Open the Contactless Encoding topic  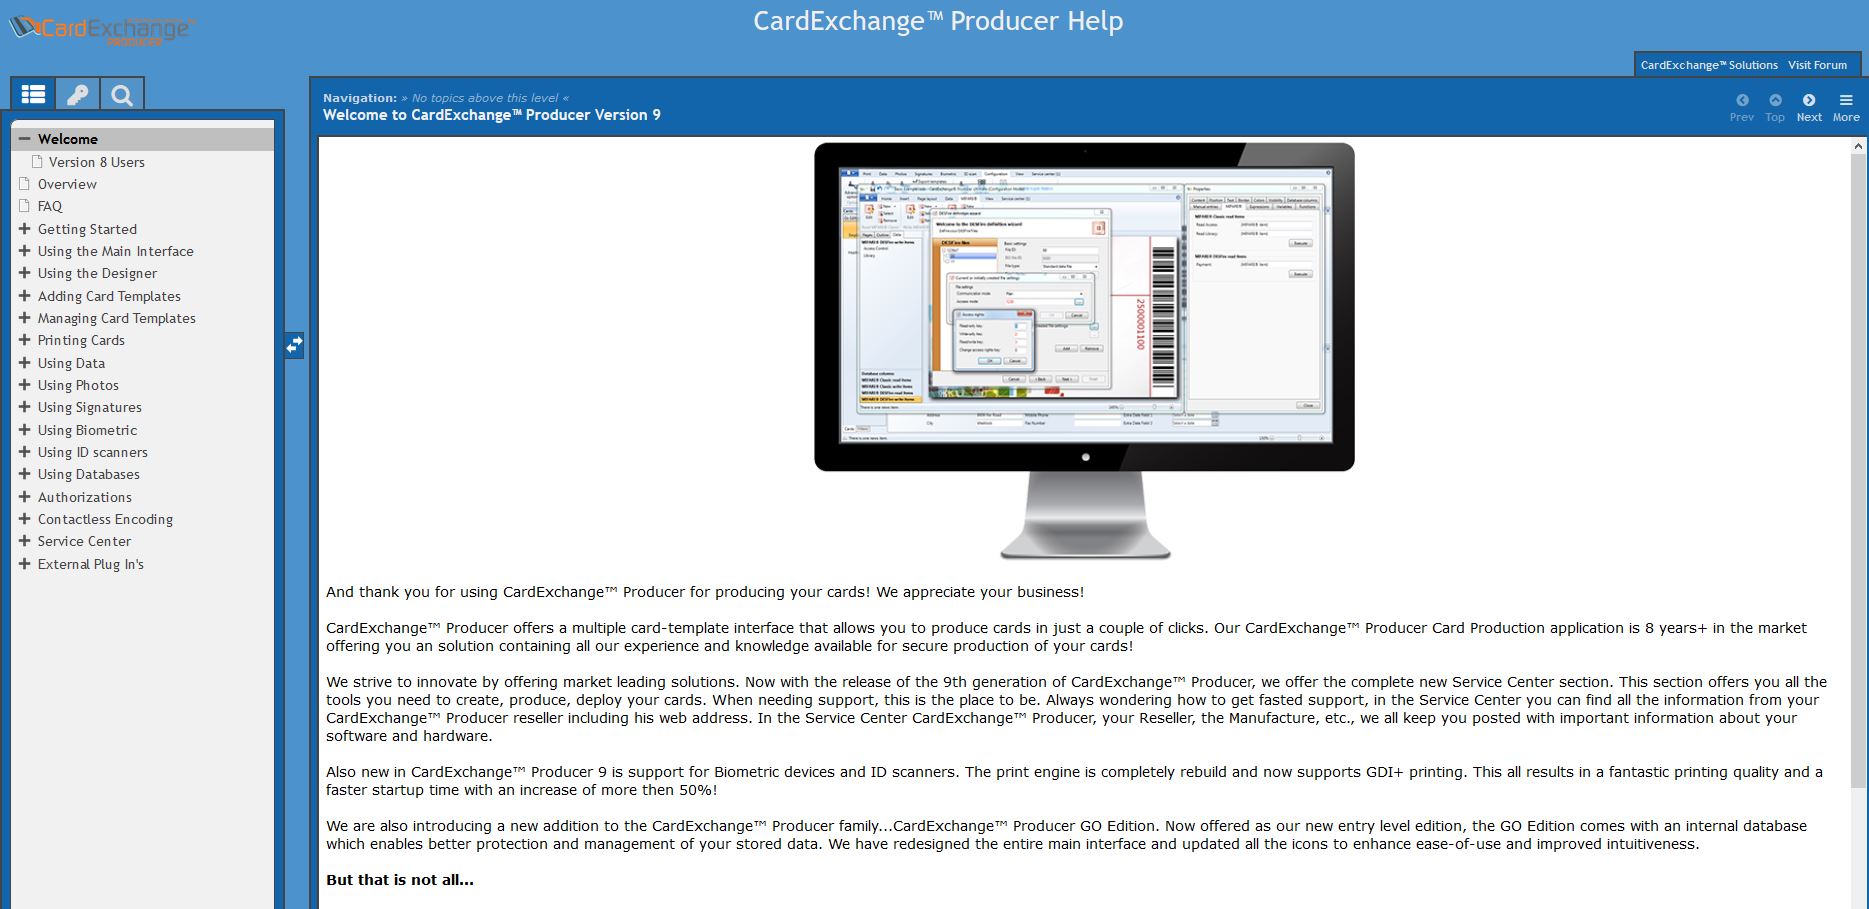(x=105, y=519)
